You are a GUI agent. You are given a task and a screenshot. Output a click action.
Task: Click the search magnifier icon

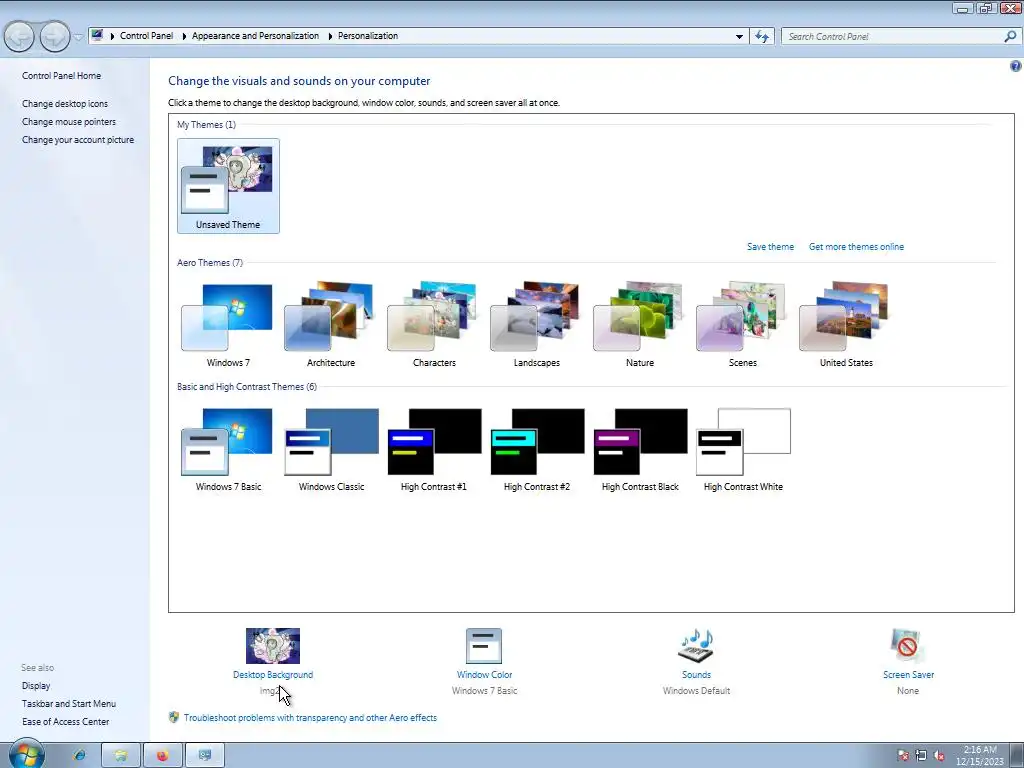coord(1010,37)
